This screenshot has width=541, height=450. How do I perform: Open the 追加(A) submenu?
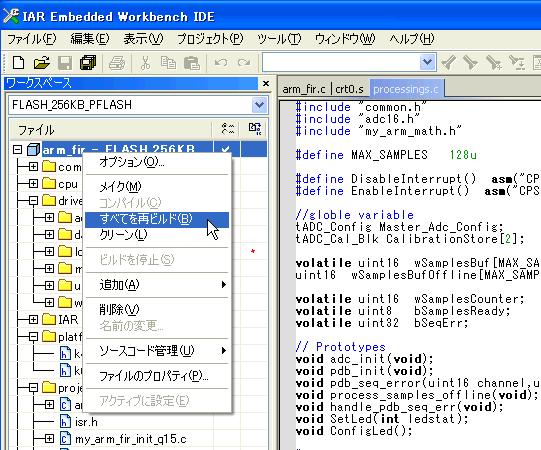tap(157, 285)
